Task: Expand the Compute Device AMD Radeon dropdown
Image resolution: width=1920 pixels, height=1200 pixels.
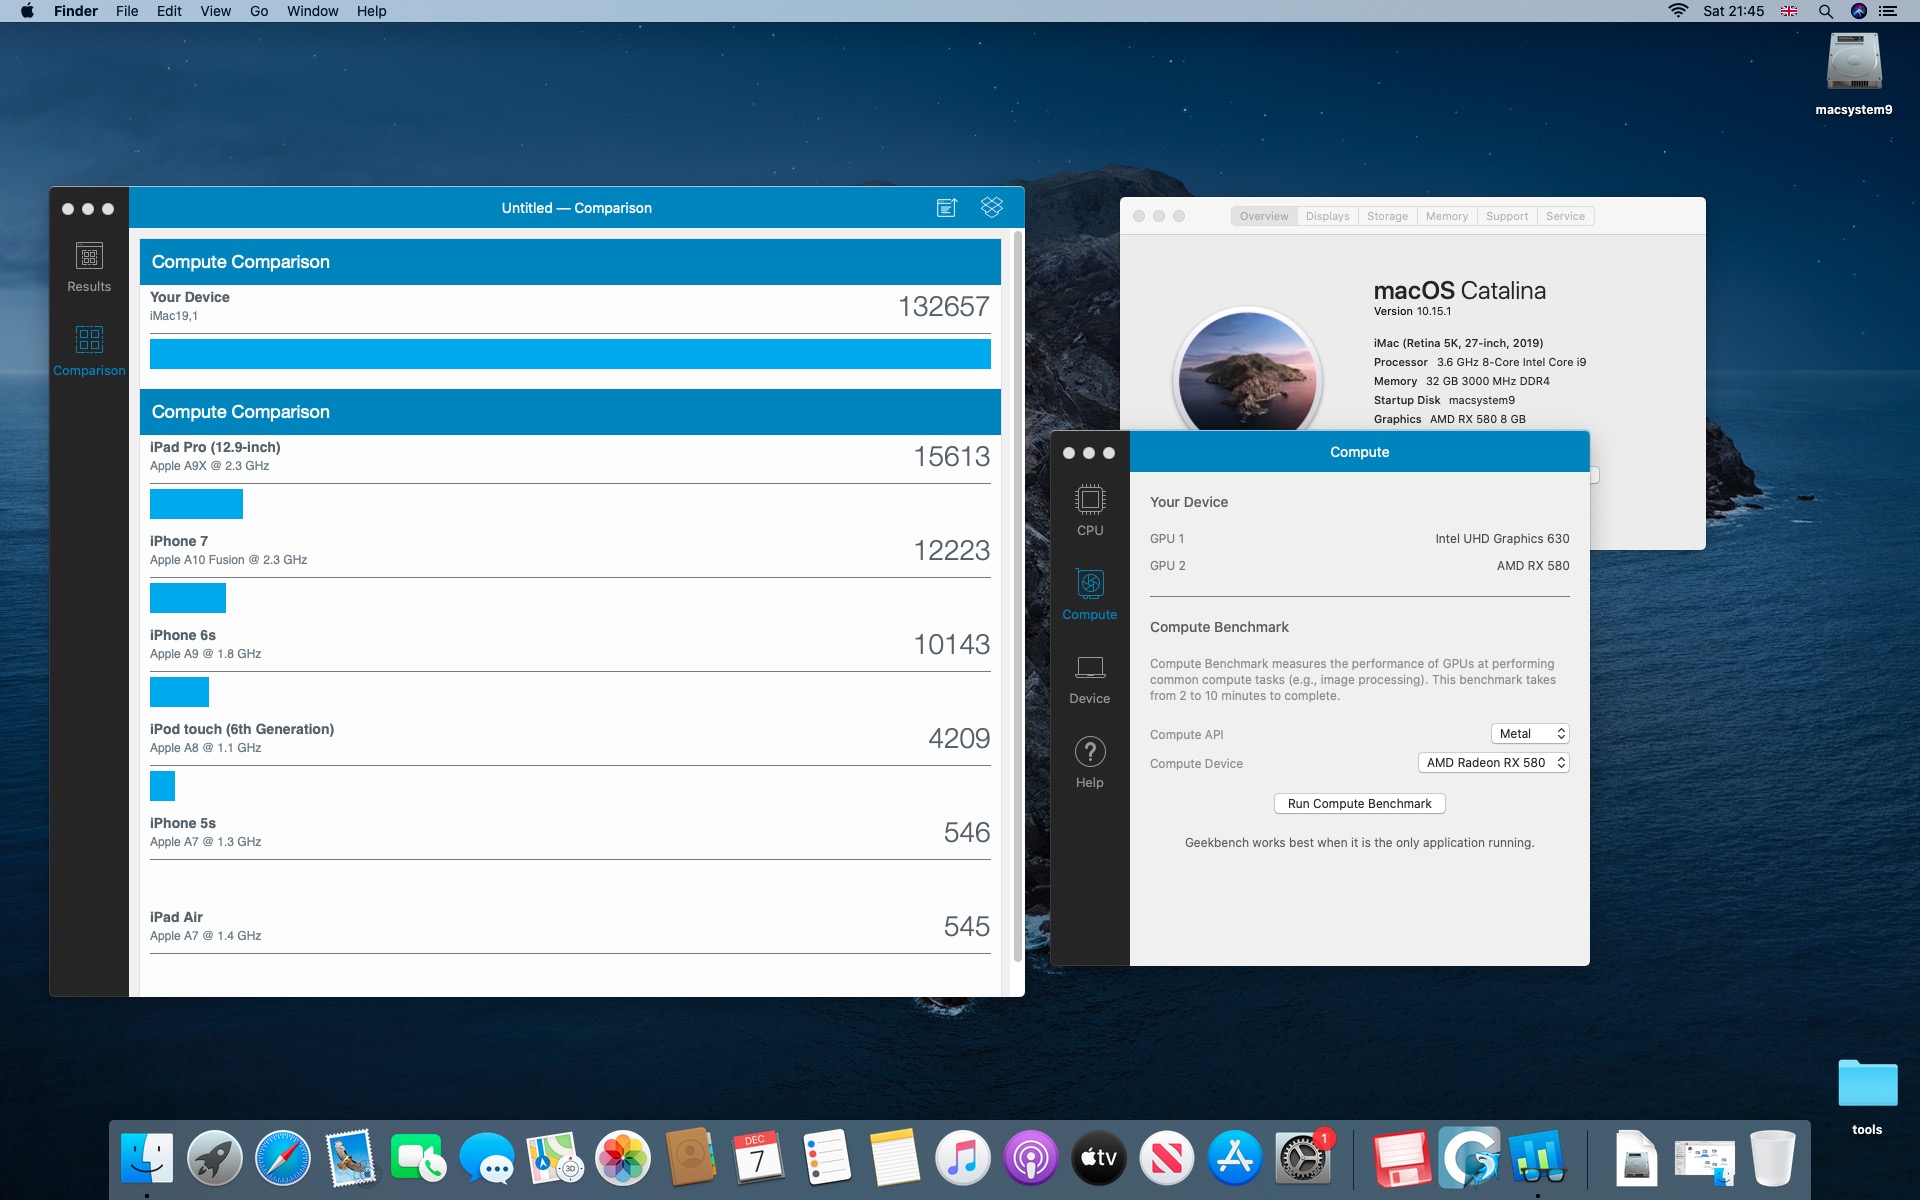Action: [x=1493, y=763]
